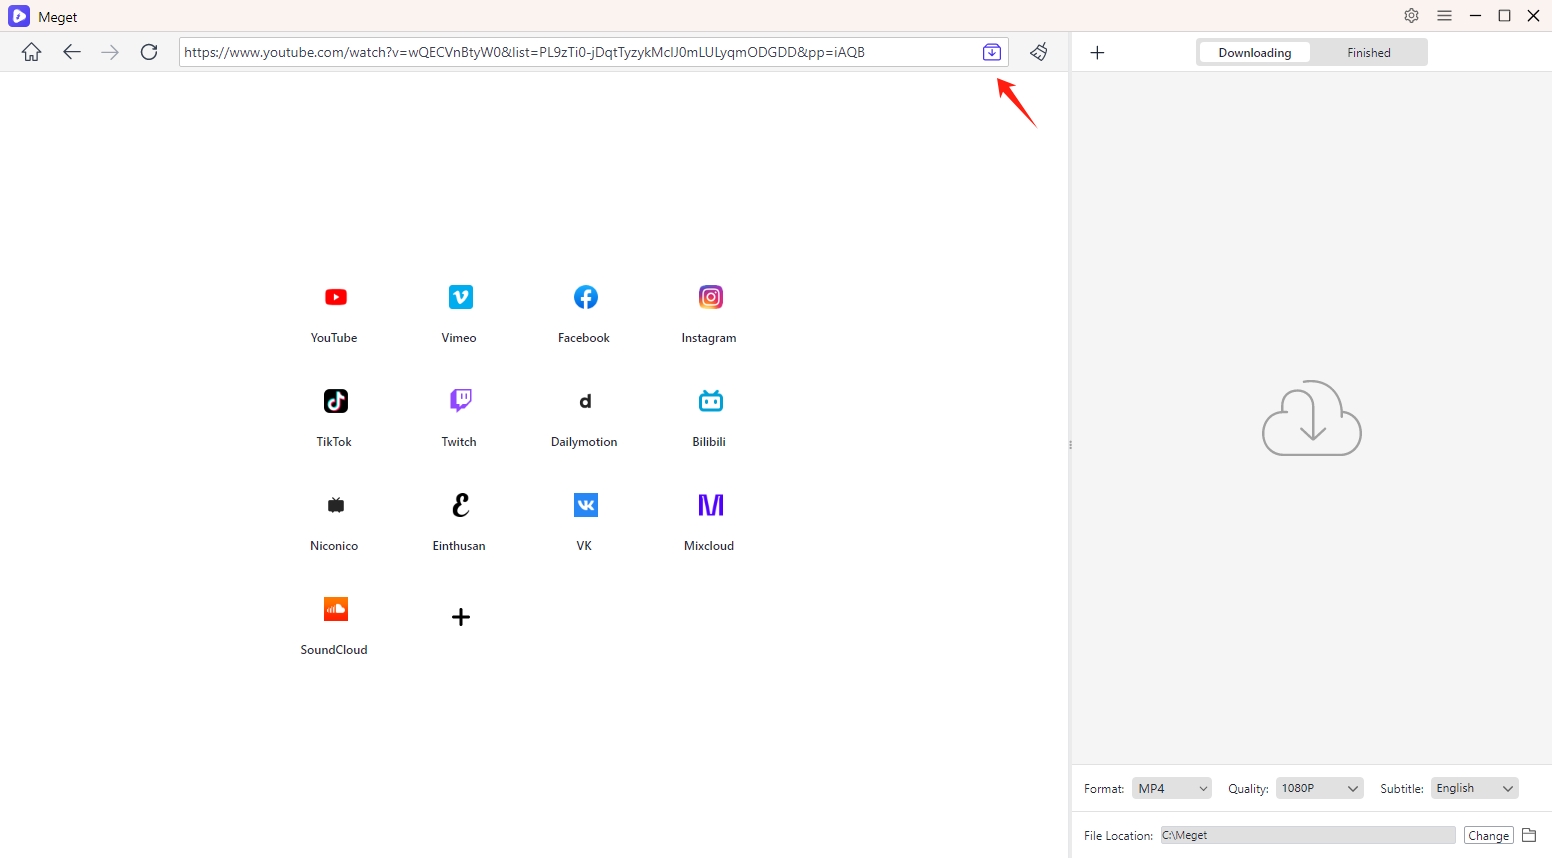The image size is (1552, 858).
Task: Open the download folder icon
Action: [1529, 835]
